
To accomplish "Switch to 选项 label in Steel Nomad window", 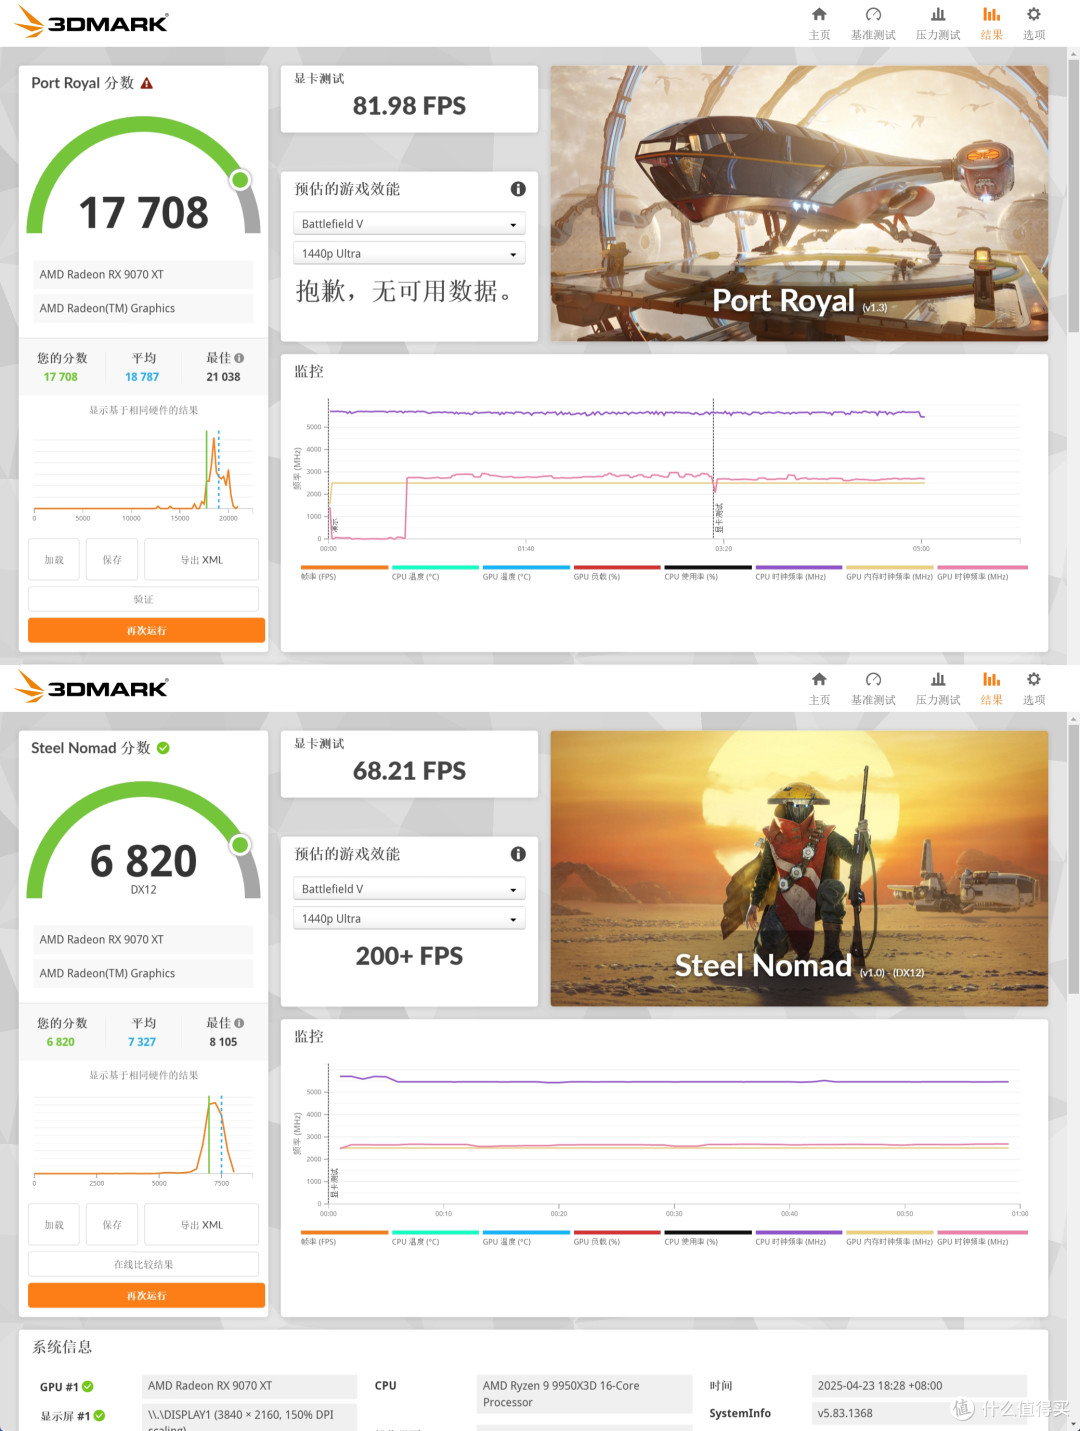I will coord(1034,700).
